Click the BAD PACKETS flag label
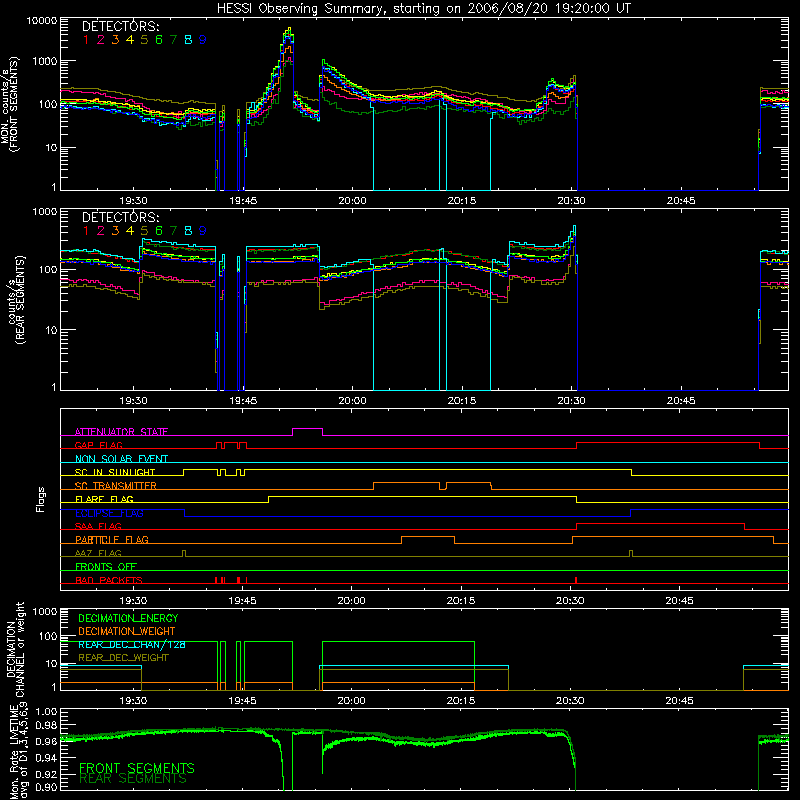Screen dimensions: 800x800 109,580
